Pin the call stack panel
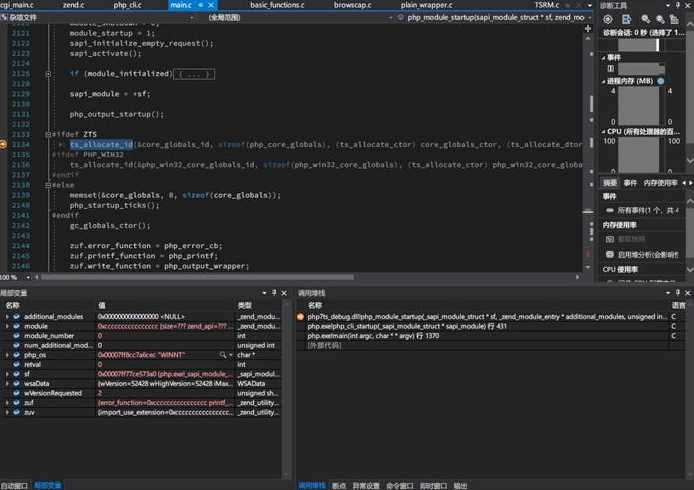Image resolution: width=694 pixels, height=490 pixels. pyautogui.click(x=678, y=293)
